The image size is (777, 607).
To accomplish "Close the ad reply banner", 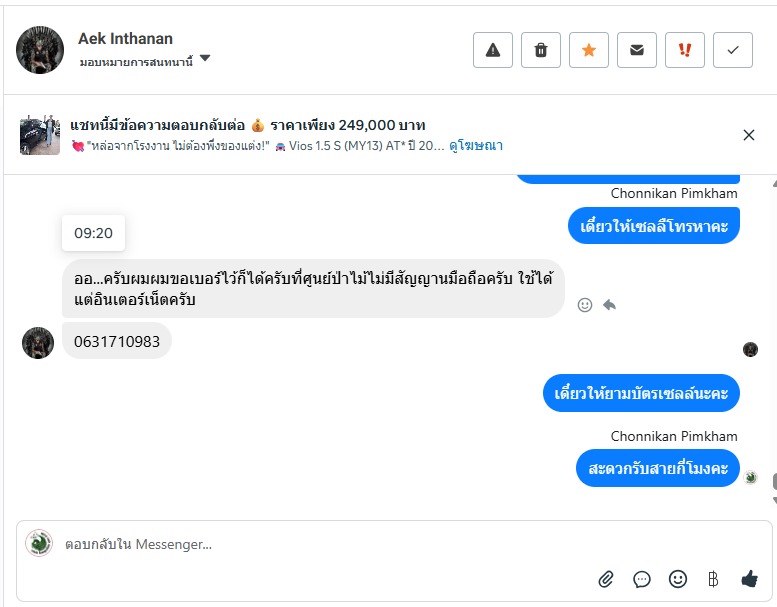I will point(749,135).
